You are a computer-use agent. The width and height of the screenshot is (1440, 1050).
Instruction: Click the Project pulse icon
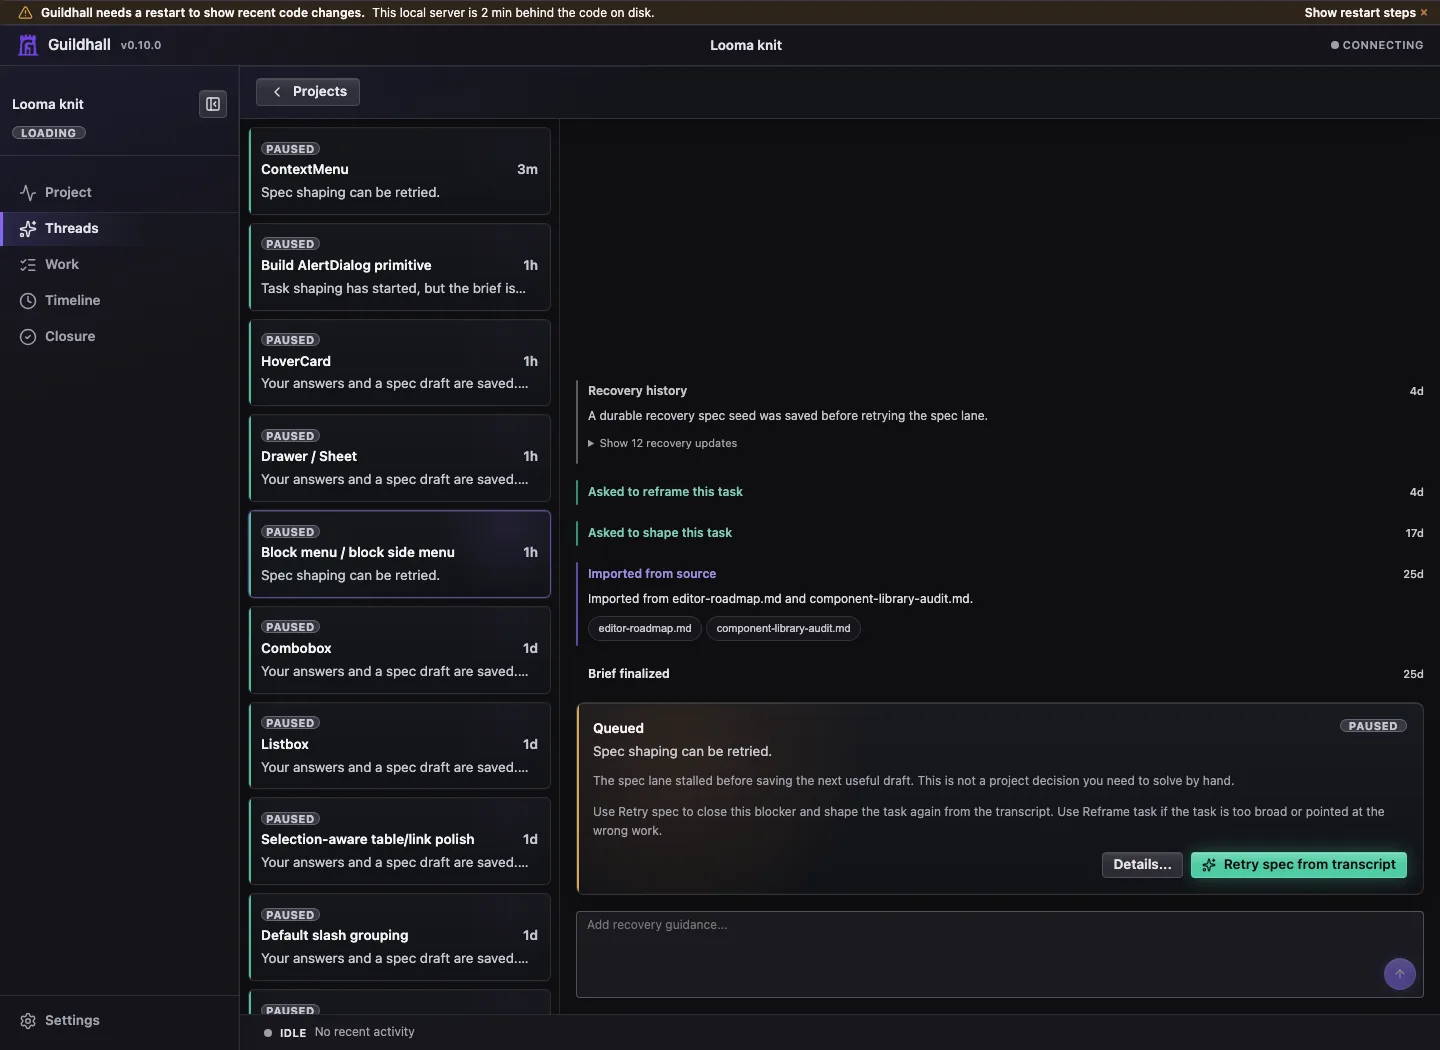pyautogui.click(x=28, y=193)
